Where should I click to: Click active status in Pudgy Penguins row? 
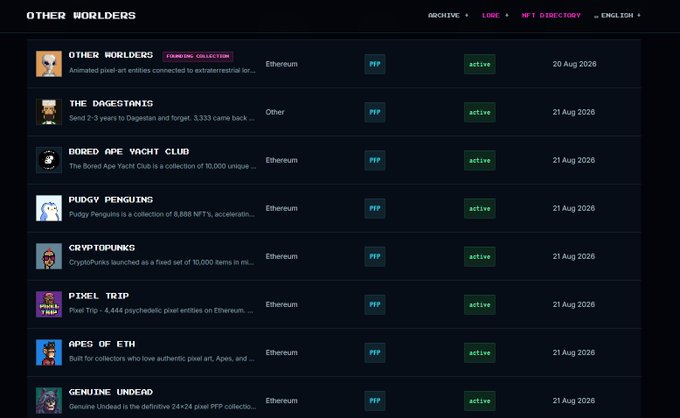tap(480, 209)
